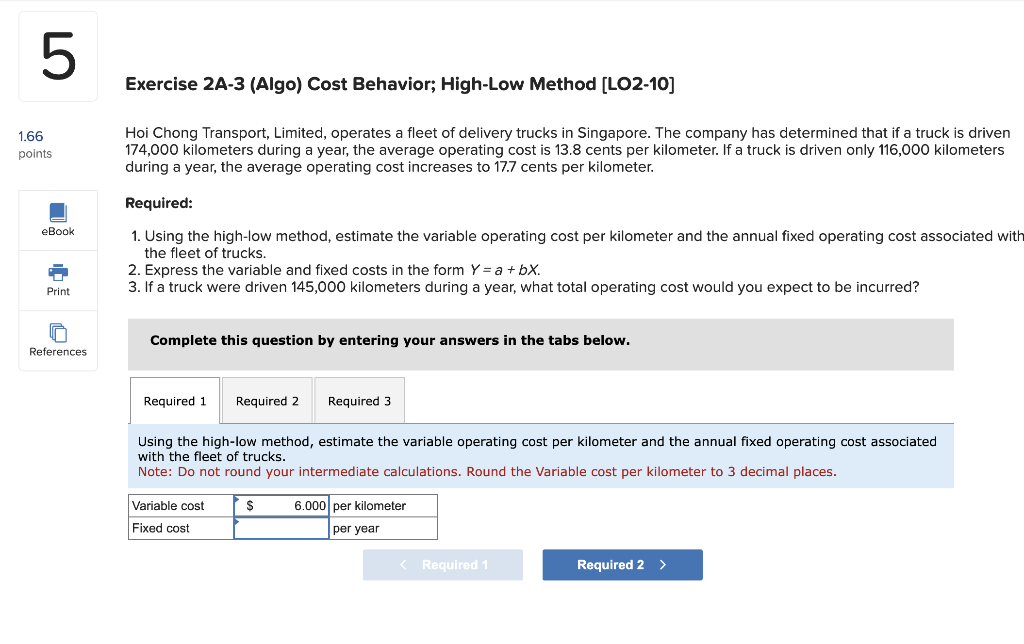Click the blue Required 2 navigation button

pos(622,564)
